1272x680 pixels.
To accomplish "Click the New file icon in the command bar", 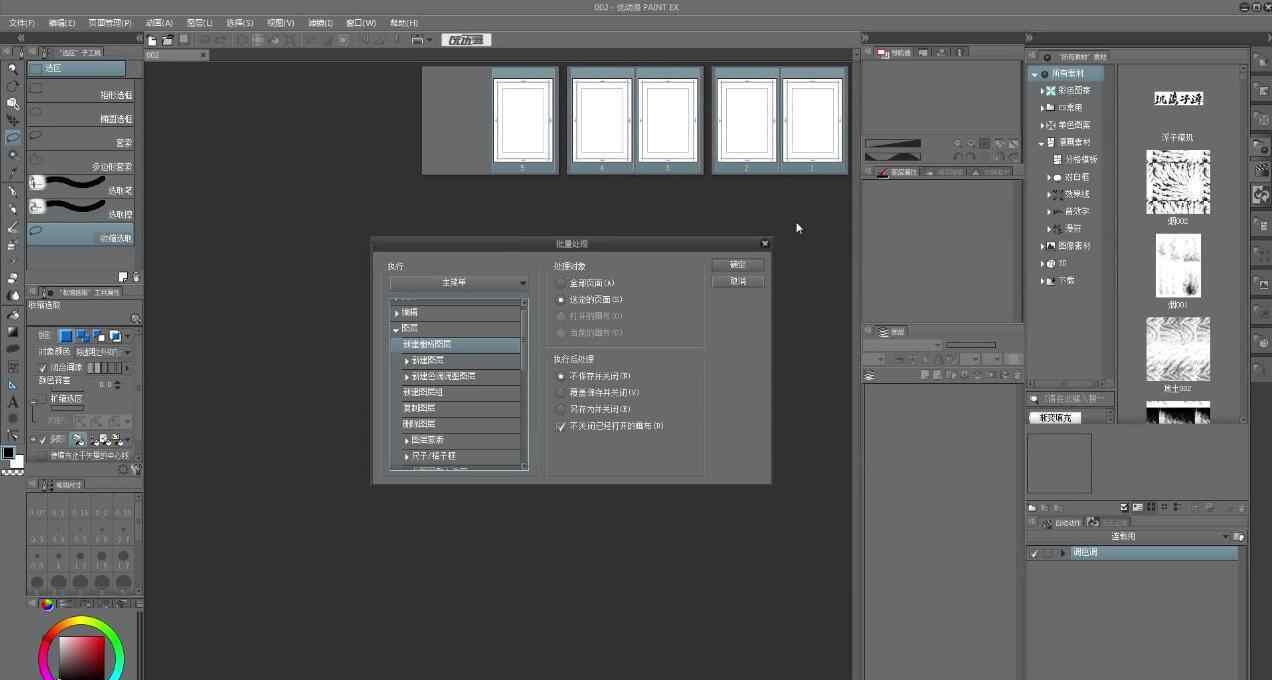I will coord(152,40).
